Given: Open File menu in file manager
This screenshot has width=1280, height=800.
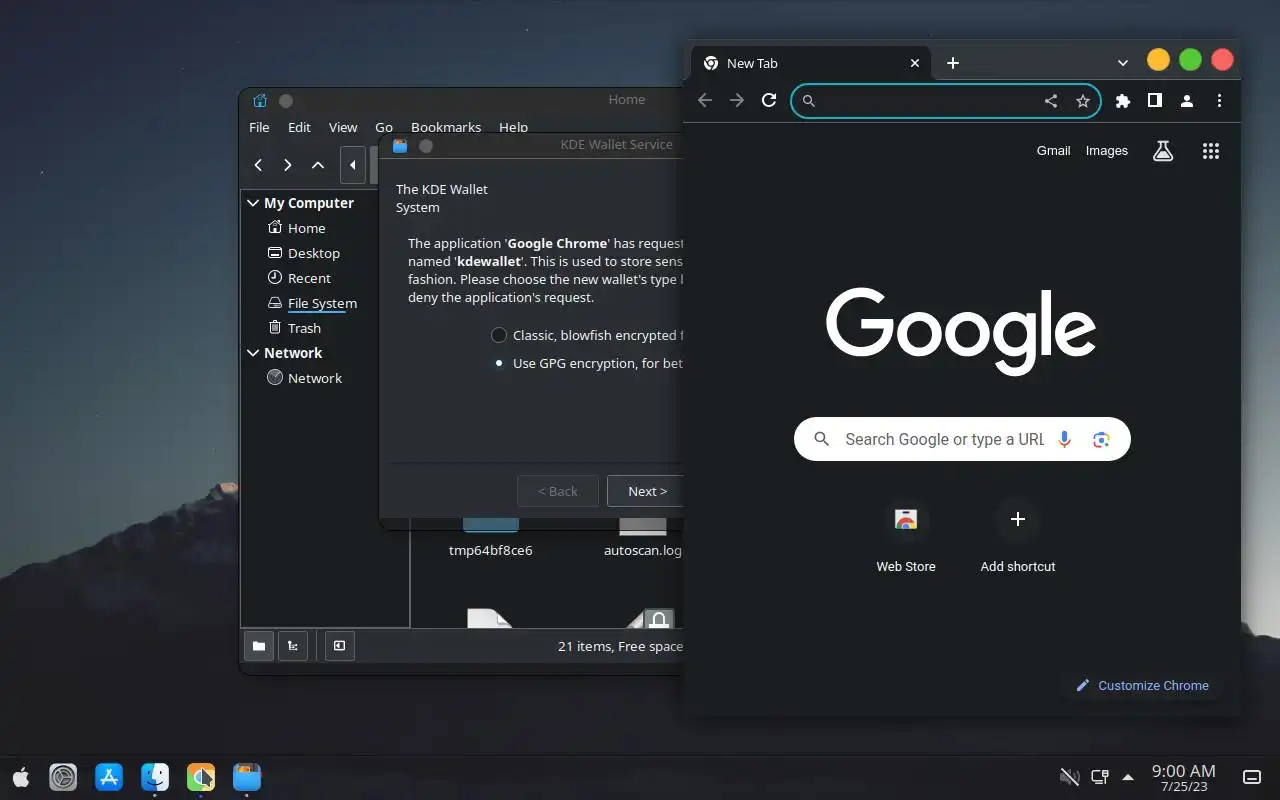Looking at the screenshot, I should point(259,127).
